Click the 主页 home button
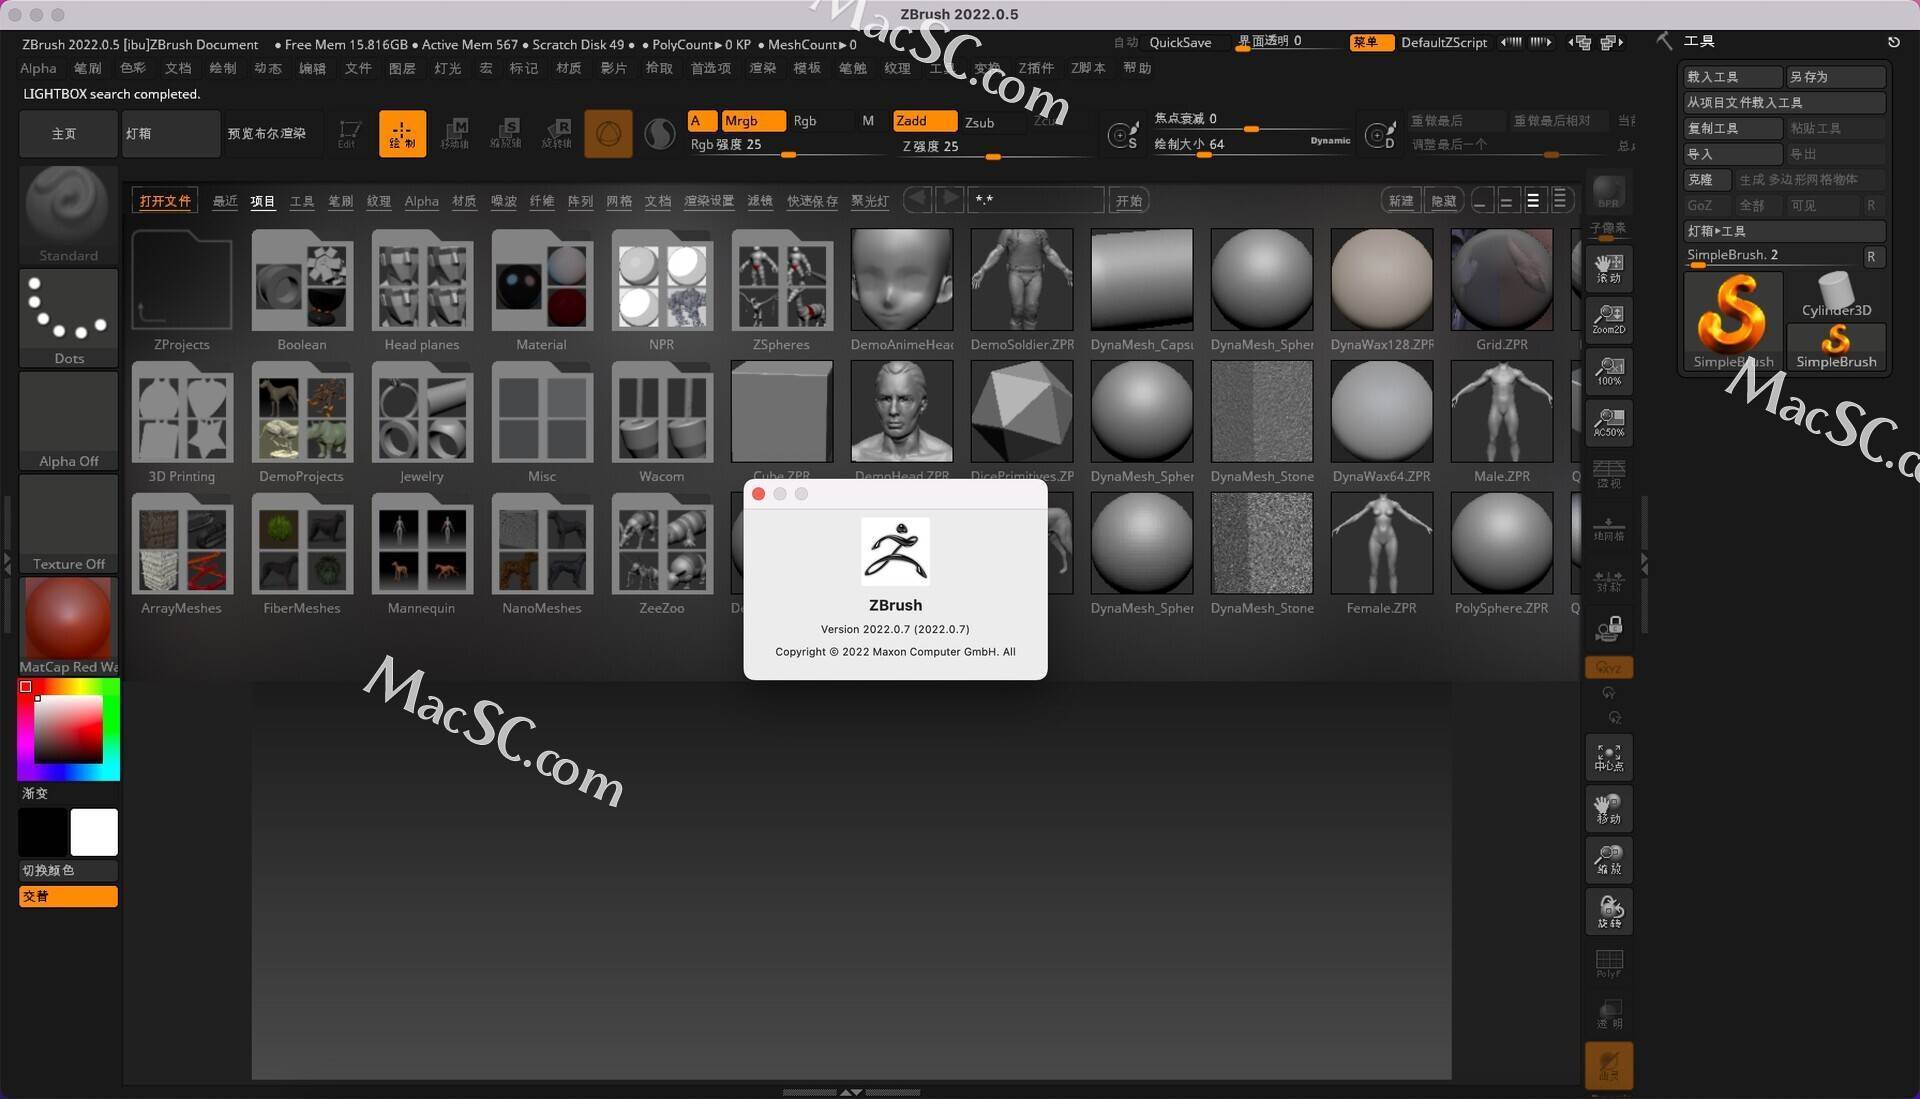1920x1099 pixels. (68, 134)
